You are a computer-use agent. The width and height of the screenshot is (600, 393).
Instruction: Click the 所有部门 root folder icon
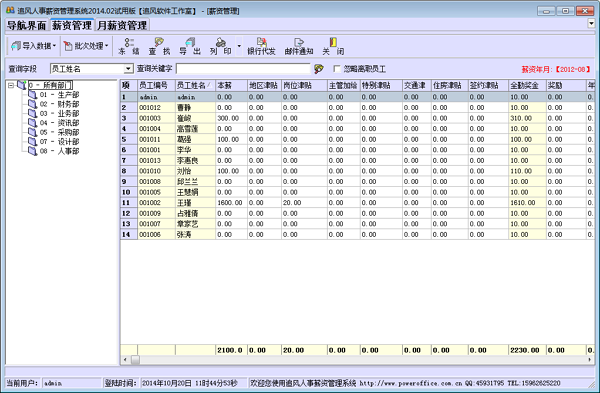point(21,85)
